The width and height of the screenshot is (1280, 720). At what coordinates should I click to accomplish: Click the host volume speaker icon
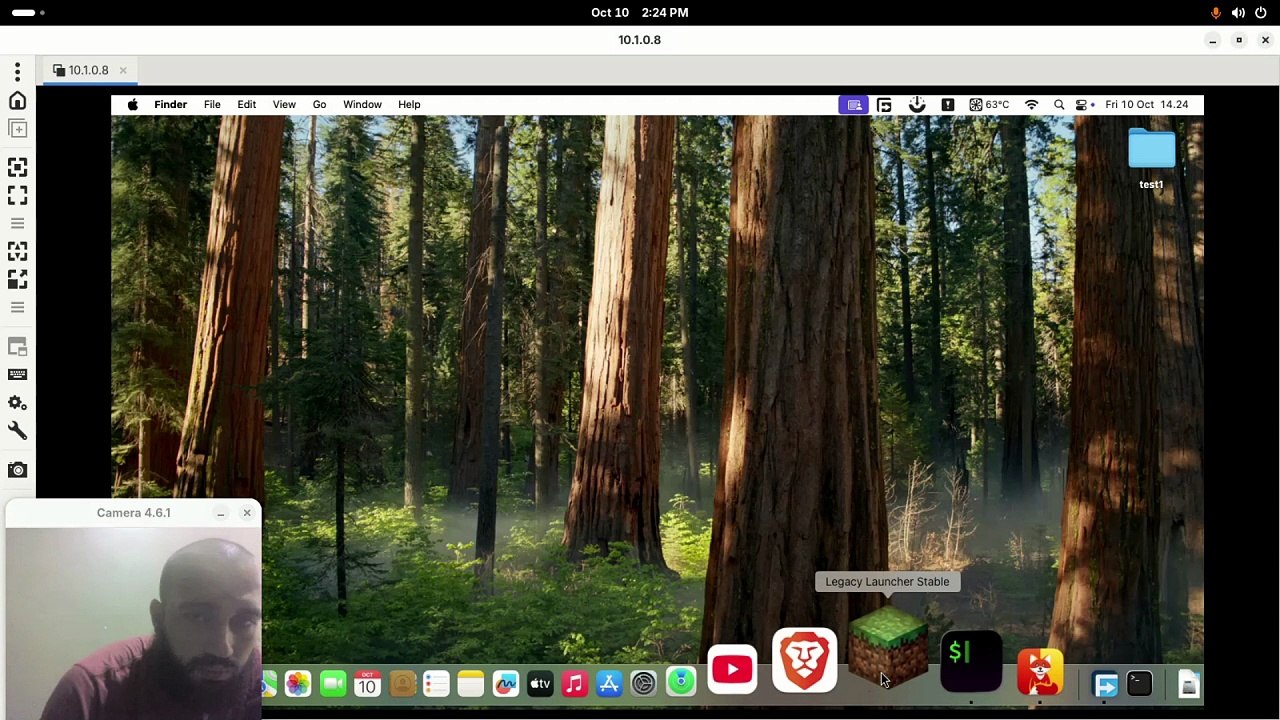(1238, 12)
